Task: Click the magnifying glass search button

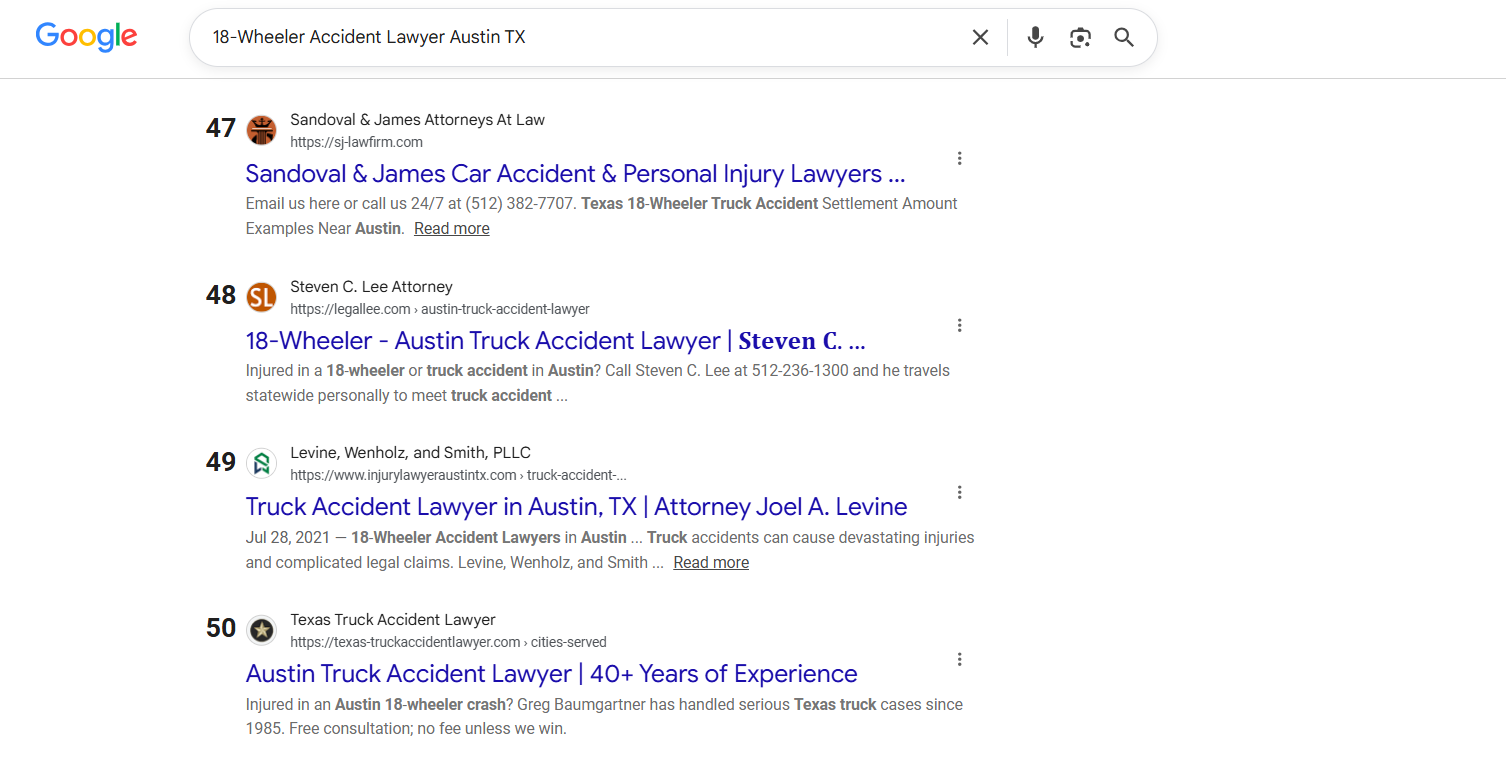Action: coord(1124,37)
